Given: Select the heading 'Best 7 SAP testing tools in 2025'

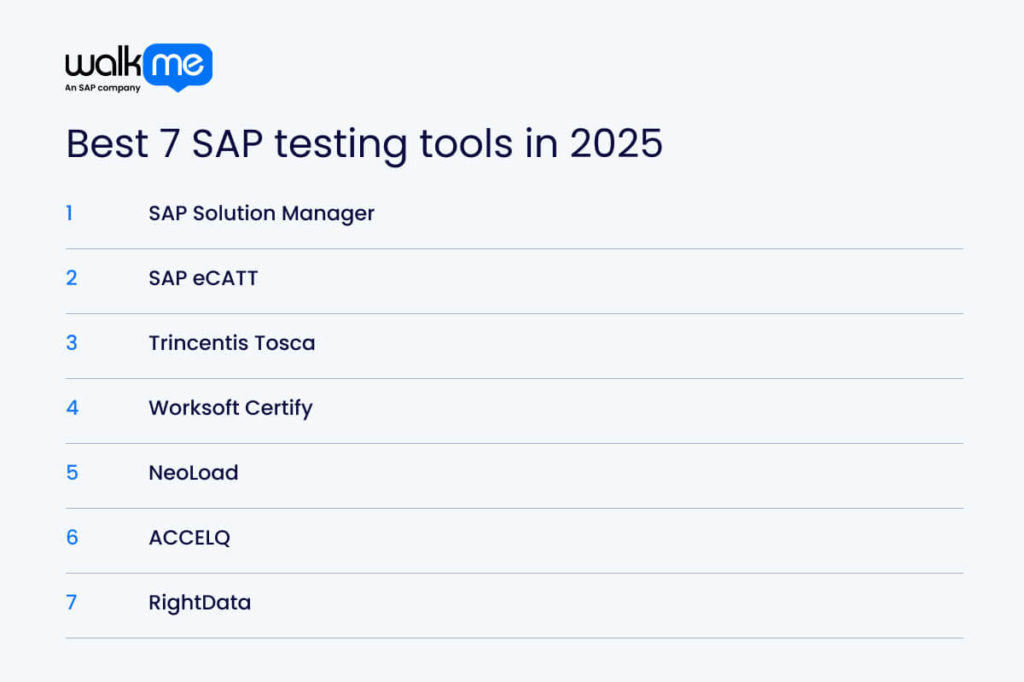Looking at the screenshot, I should click(364, 144).
